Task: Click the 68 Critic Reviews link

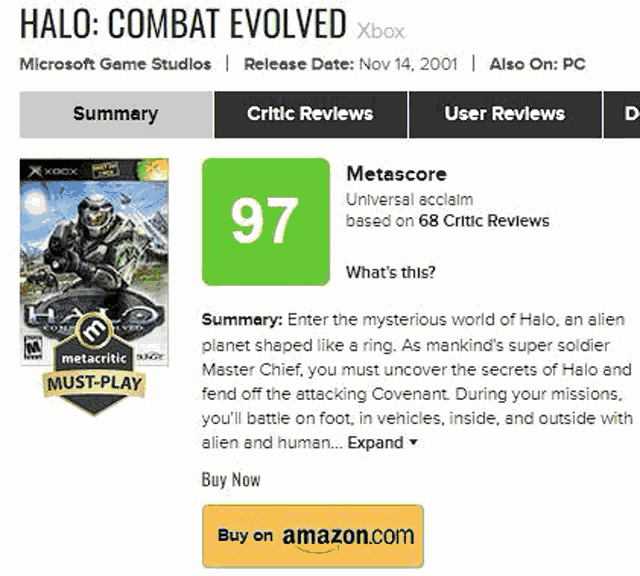Action: point(483,221)
